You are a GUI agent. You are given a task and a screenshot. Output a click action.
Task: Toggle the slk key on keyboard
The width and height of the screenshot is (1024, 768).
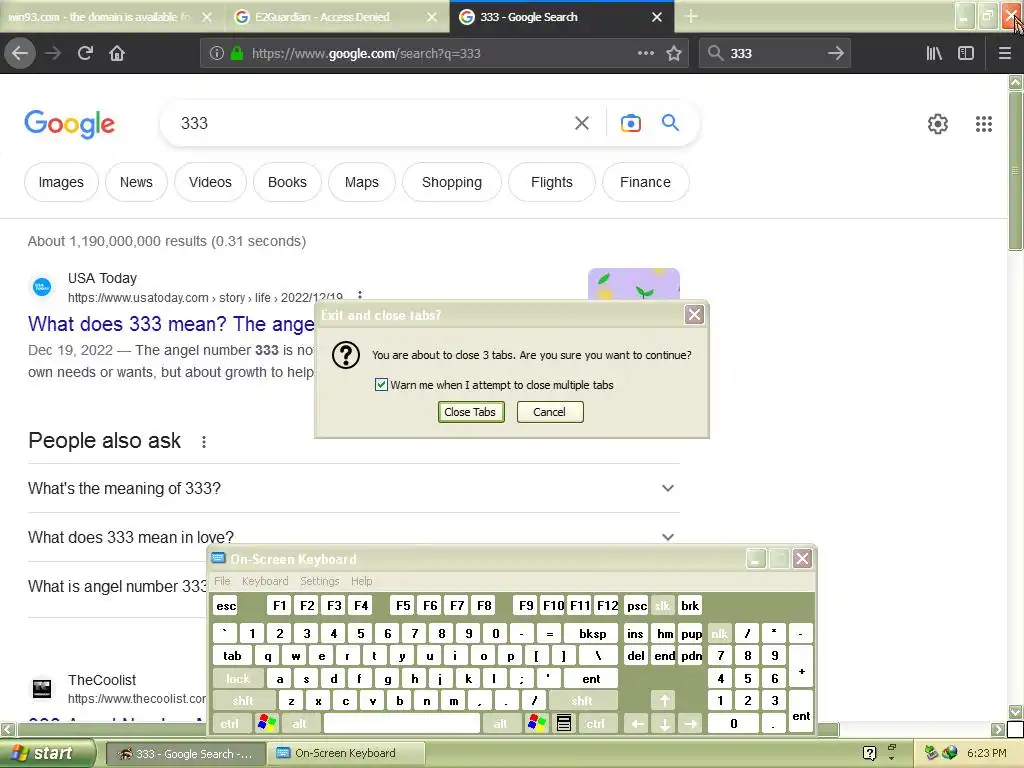(662, 605)
